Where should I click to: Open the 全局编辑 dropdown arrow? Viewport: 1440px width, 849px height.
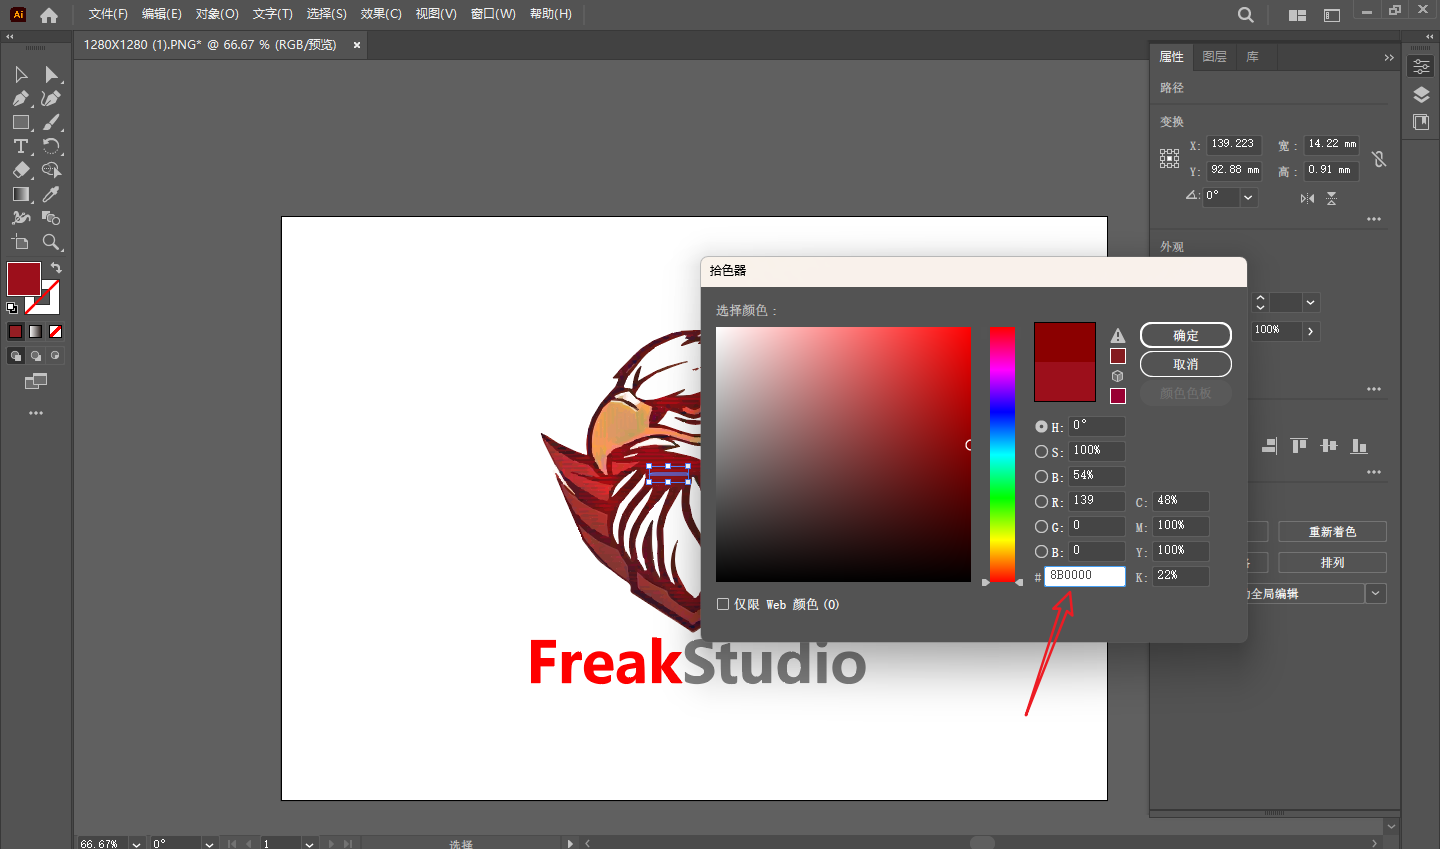pyautogui.click(x=1376, y=593)
